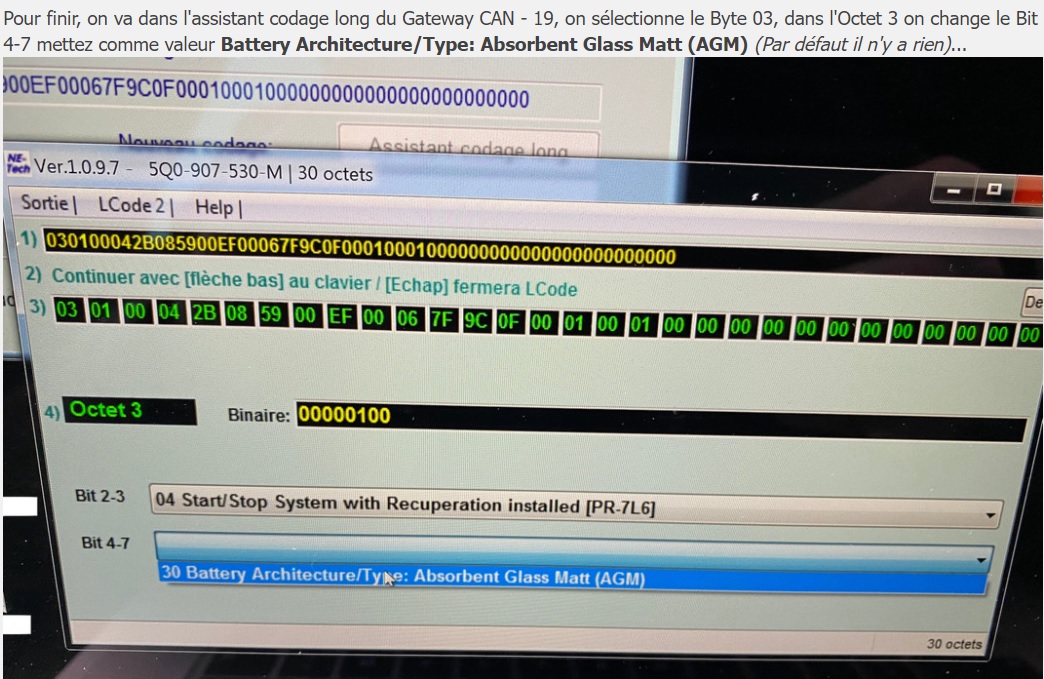Click the Bit 2-3 label
The width and height of the screenshot is (1044, 679).
coord(100,496)
